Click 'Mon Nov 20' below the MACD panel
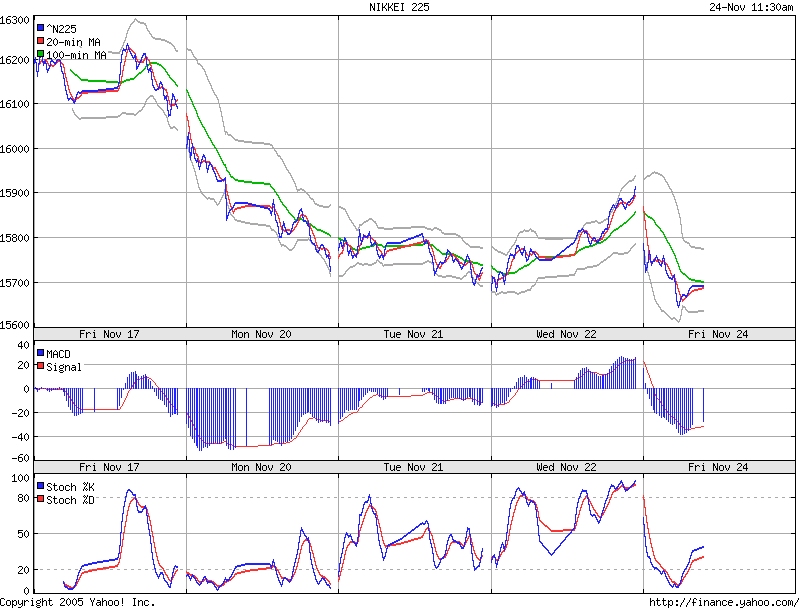This screenshot has height=608, width=800. [261, 467]
